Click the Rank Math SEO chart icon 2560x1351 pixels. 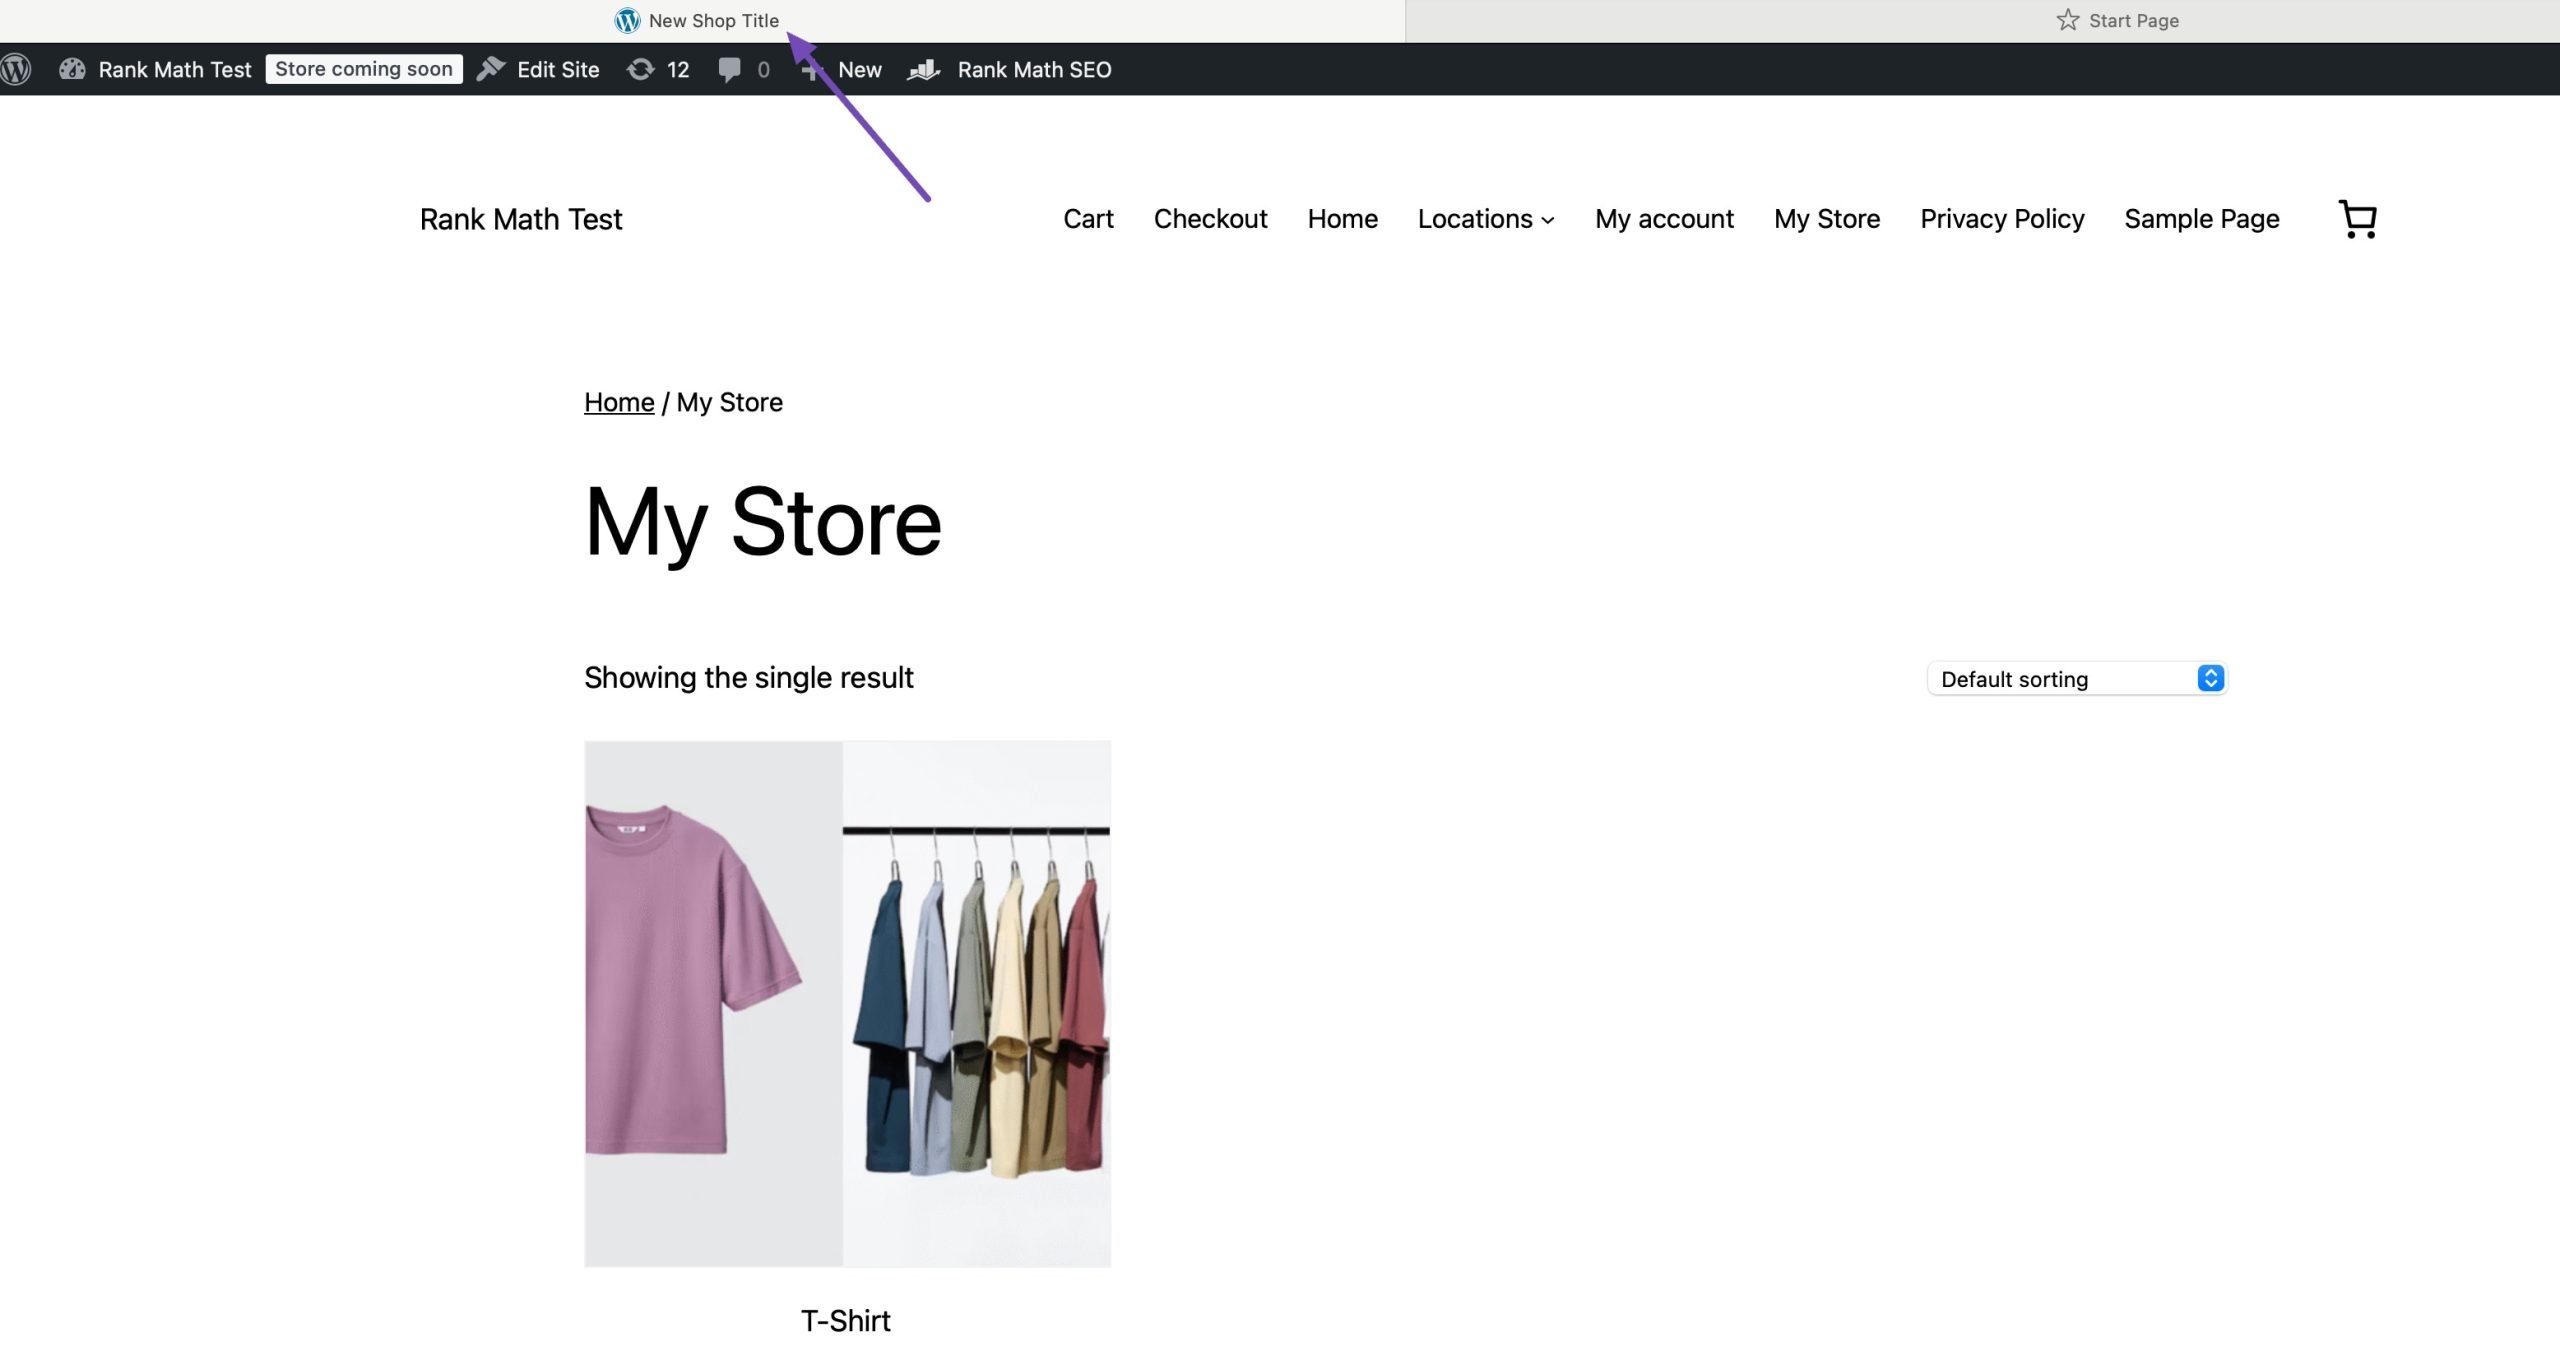924,69
